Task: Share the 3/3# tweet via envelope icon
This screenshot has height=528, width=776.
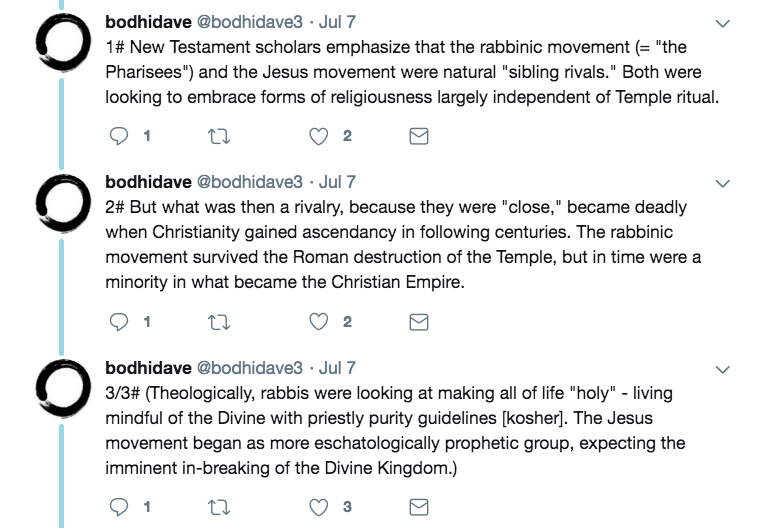Action: [x=420, y=507]
